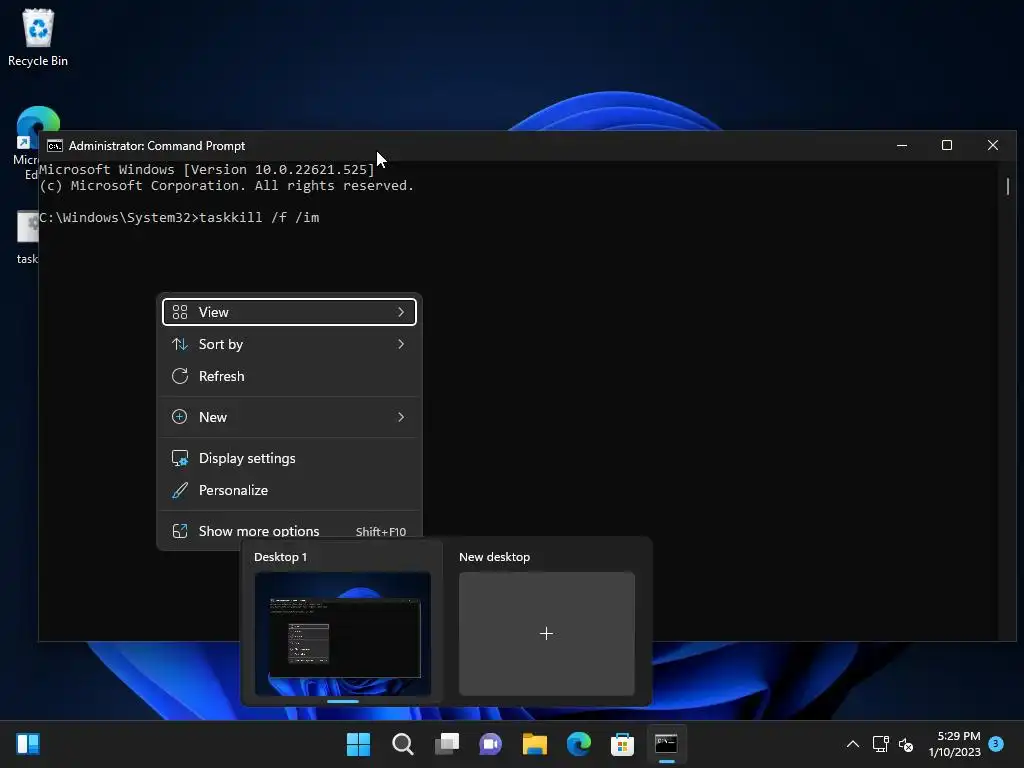Minimize the Command Prompt window

click(x=902, y=146)
